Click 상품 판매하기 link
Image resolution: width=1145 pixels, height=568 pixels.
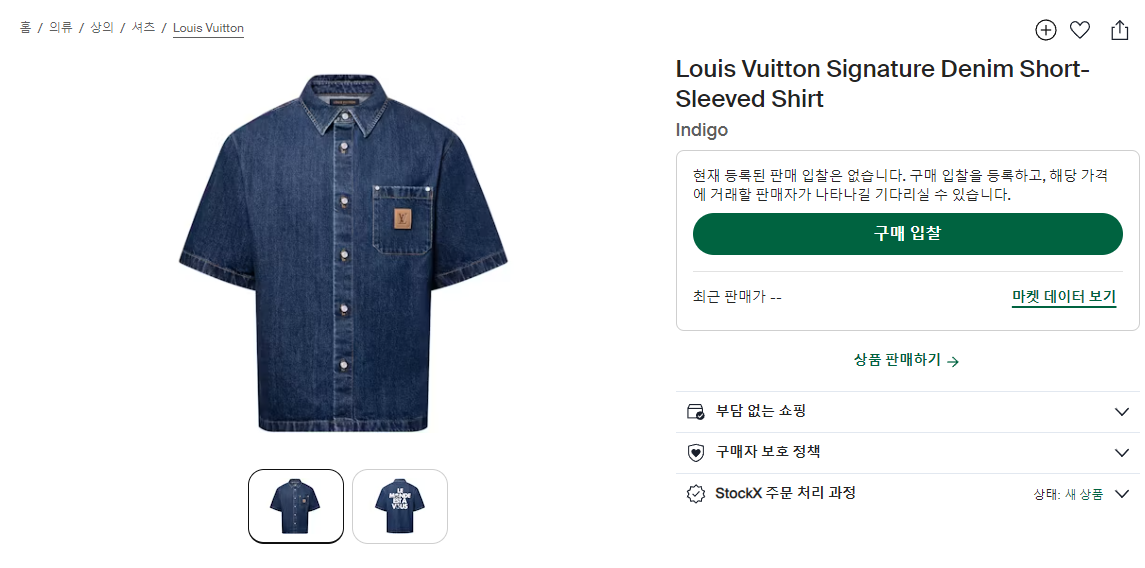[x=897, y=361]
